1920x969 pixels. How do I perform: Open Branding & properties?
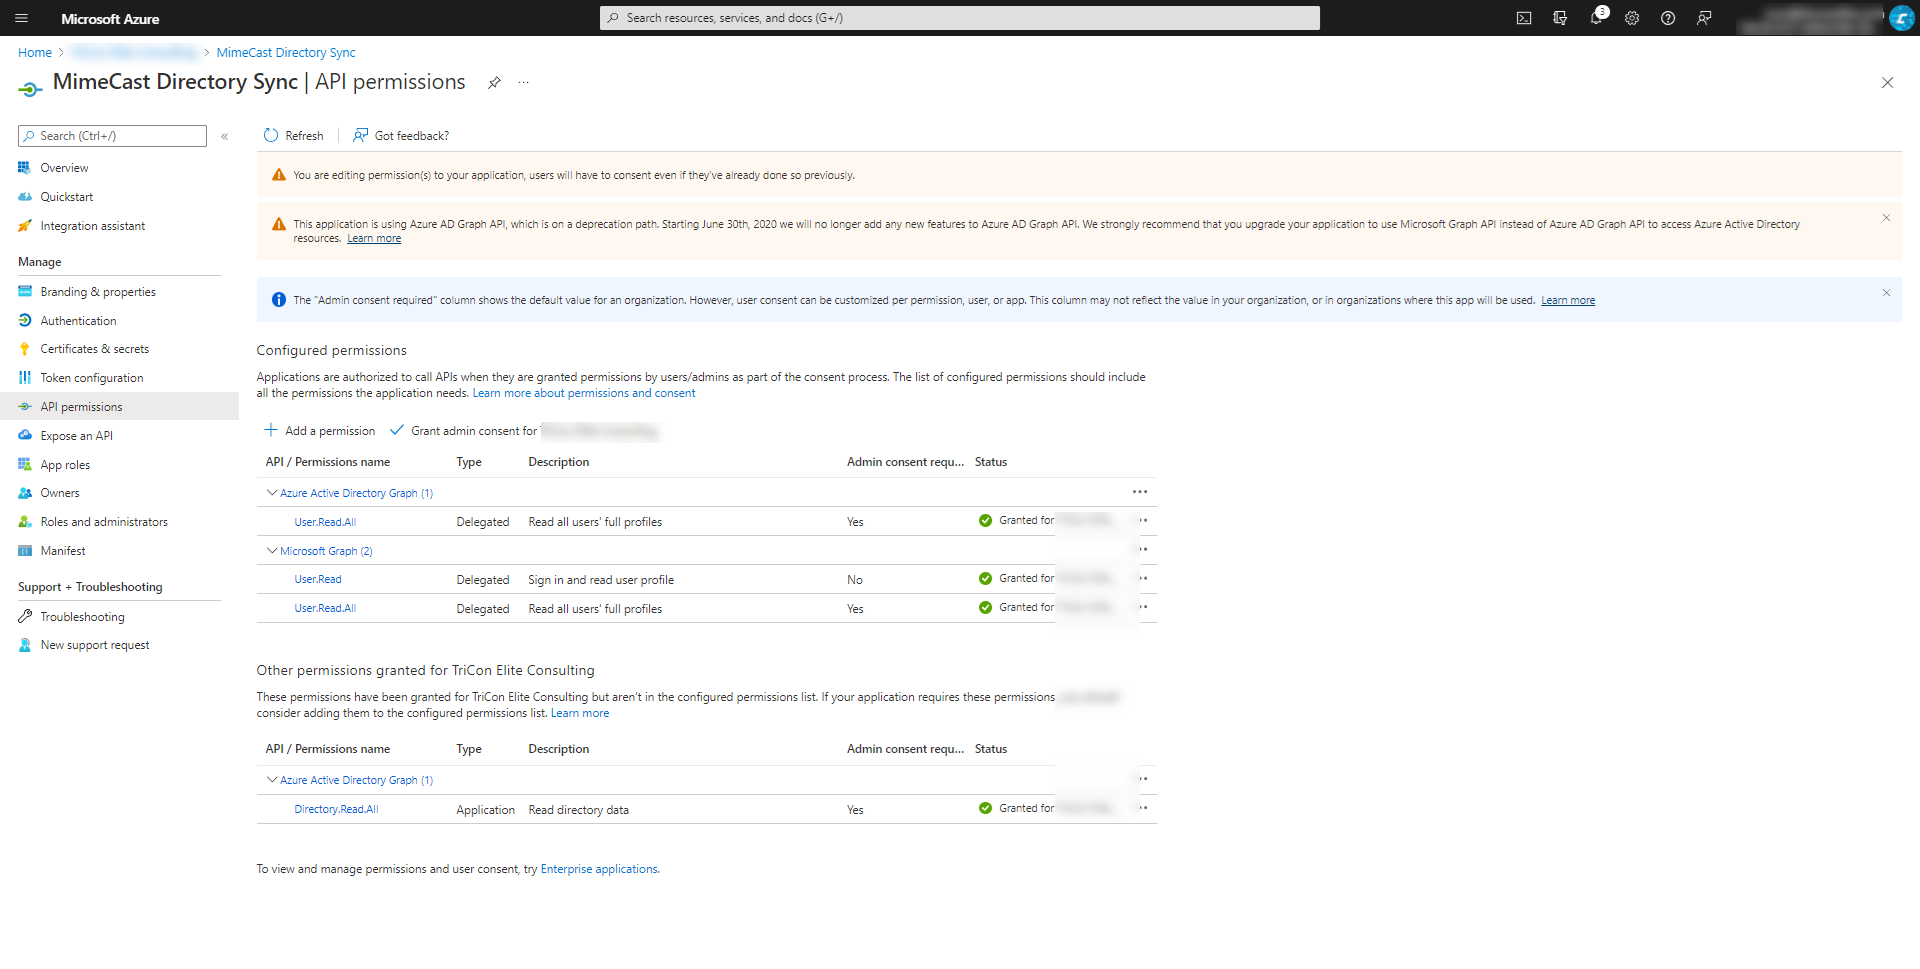tap(98, 292)
